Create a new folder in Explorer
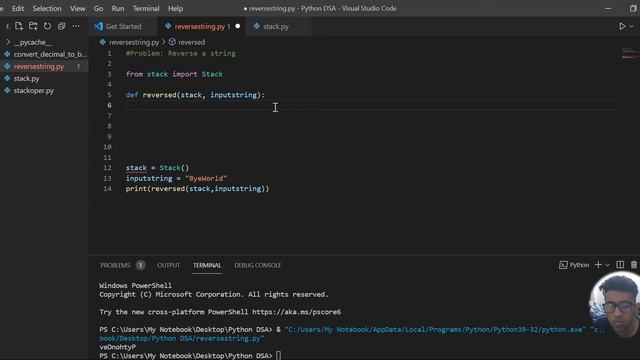This screenshot has height=360, width=640. [x=33, y=26]
